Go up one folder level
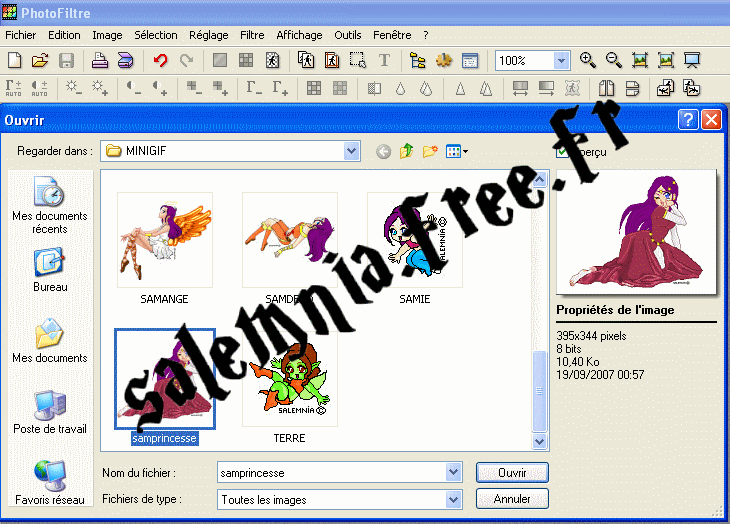Viewport: 730px width, 524px height. click(x=407, y=152)
